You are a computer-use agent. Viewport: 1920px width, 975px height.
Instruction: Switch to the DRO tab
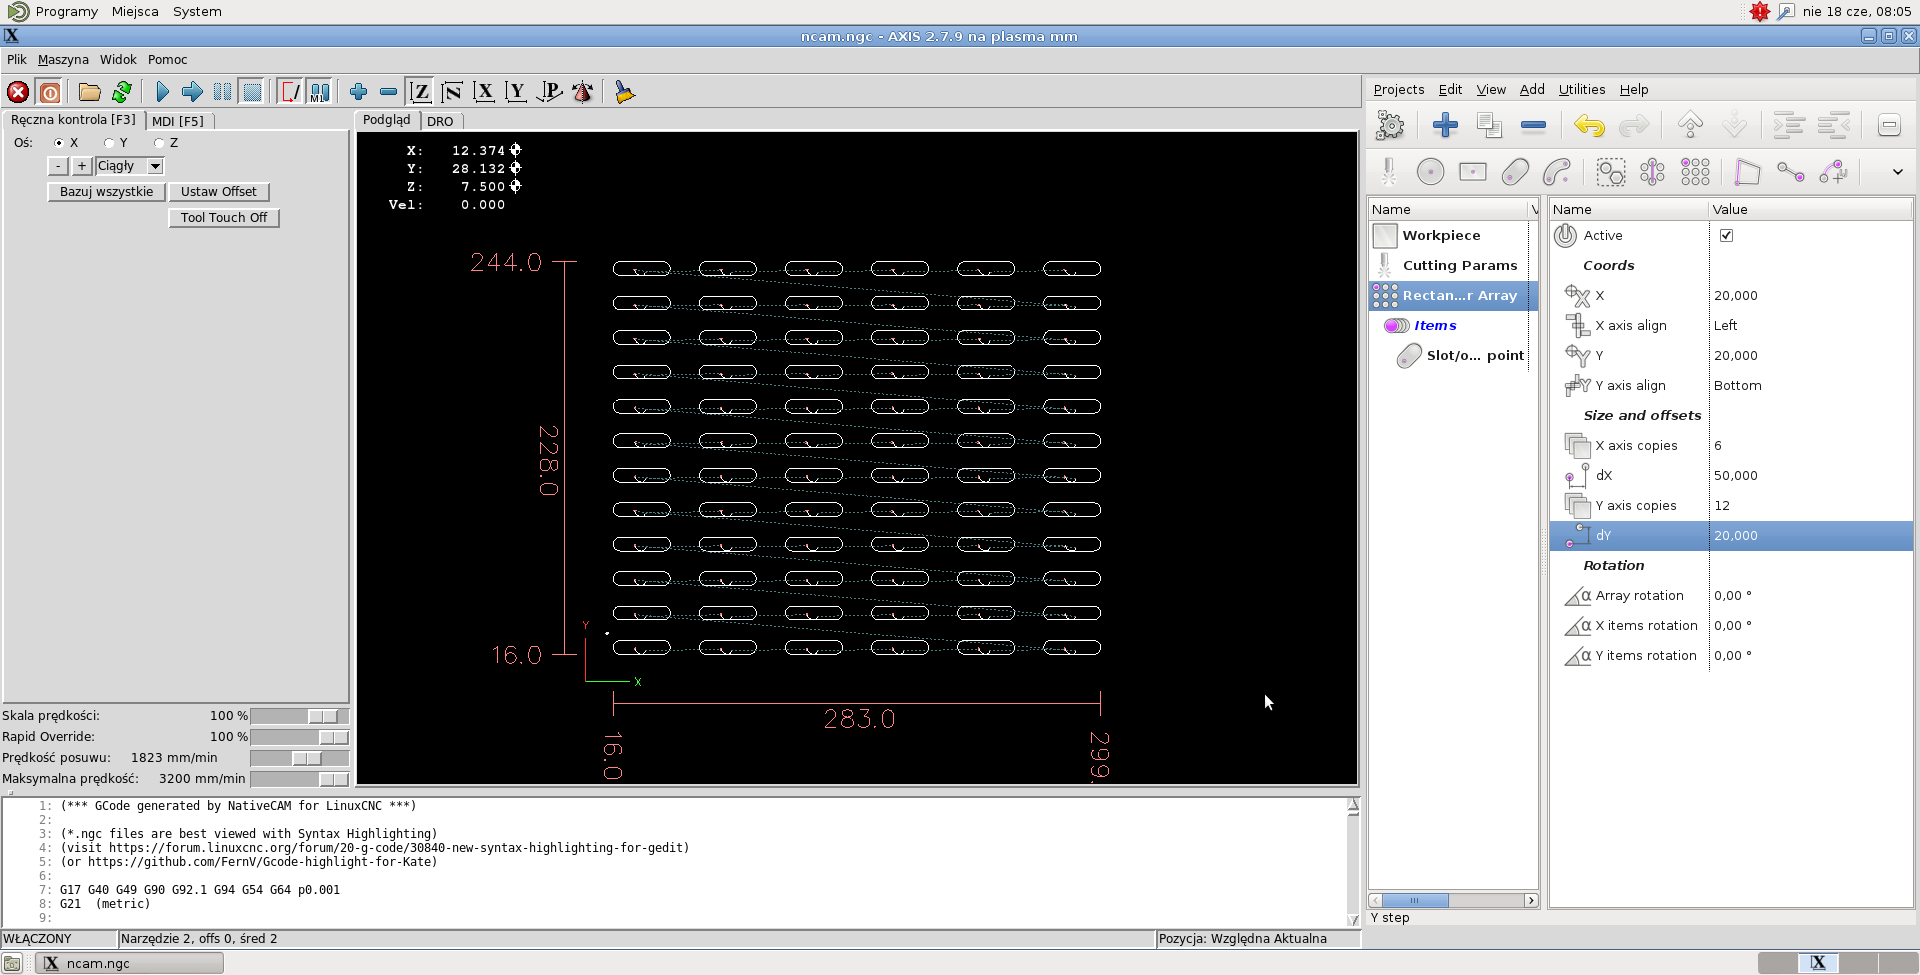(x=440, y=121)
